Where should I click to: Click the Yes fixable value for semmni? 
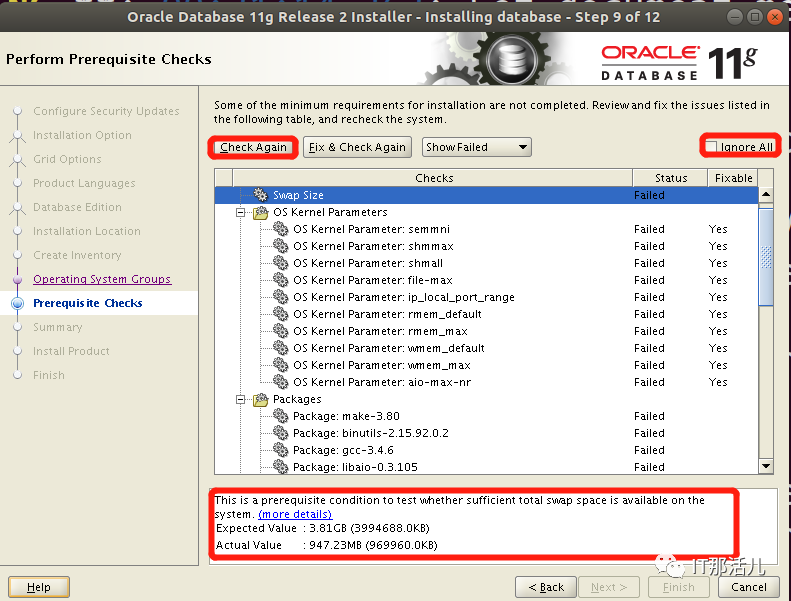[717, 229]
